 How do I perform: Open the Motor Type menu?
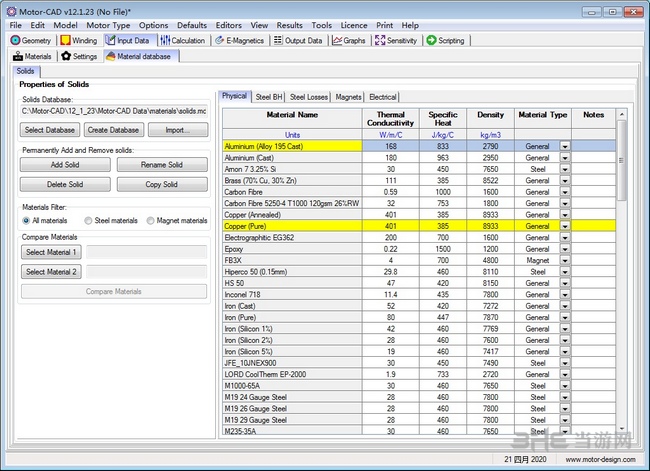tap(108, 25)
